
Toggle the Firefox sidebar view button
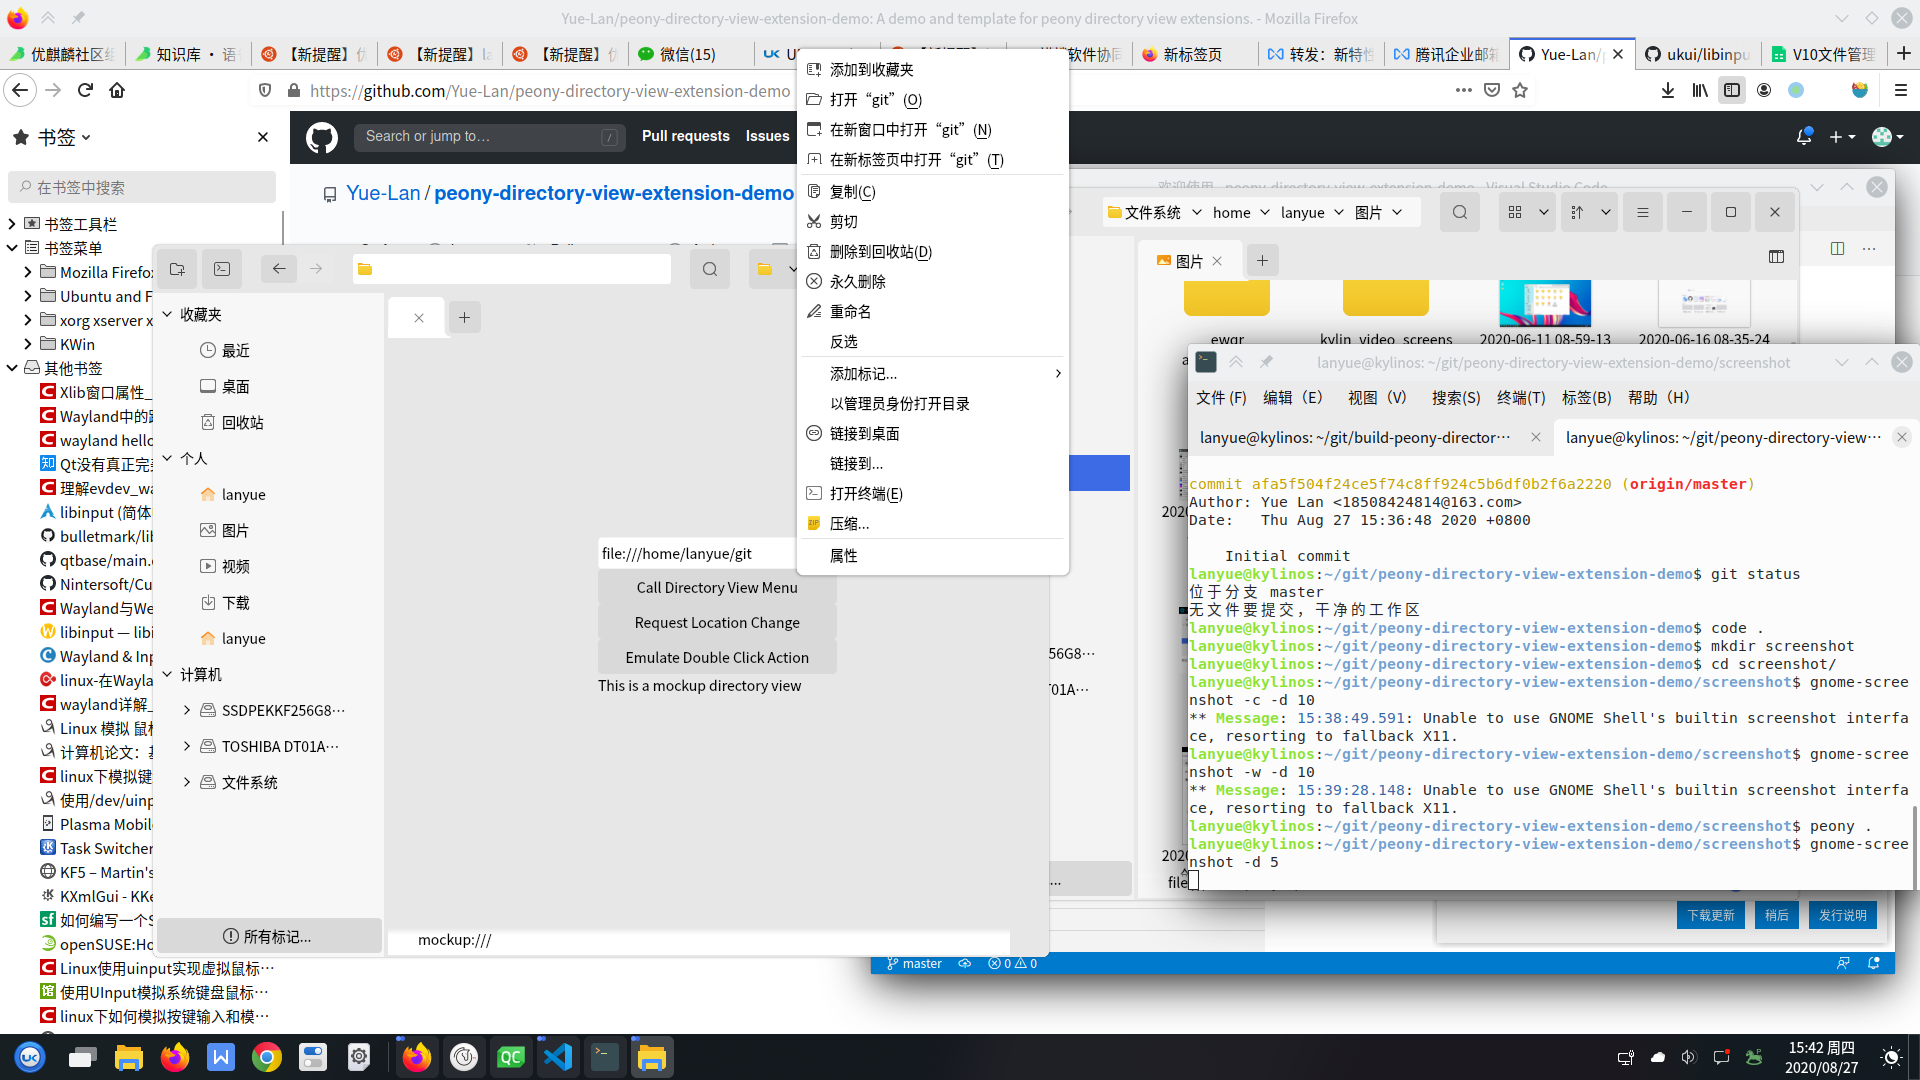pos(1731,90)
